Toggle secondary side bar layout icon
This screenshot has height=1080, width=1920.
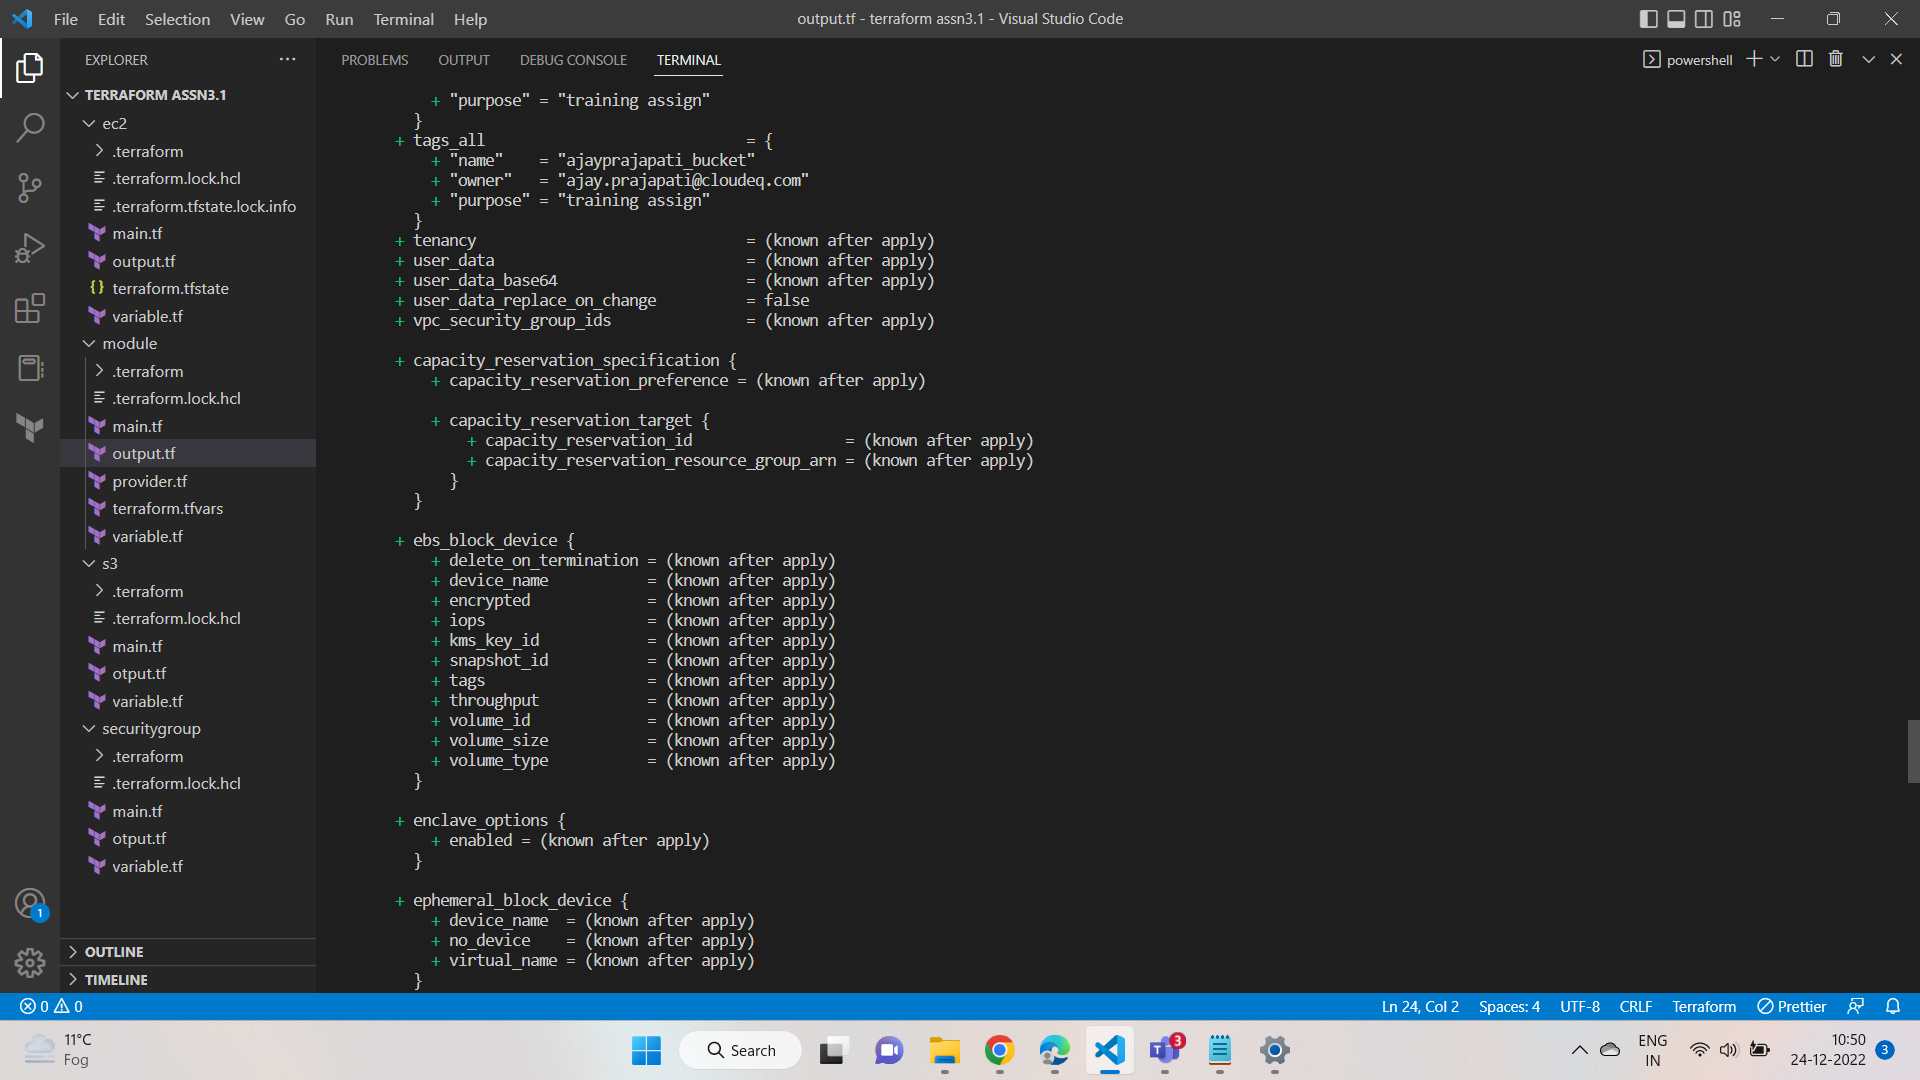tap(1704, 19)
